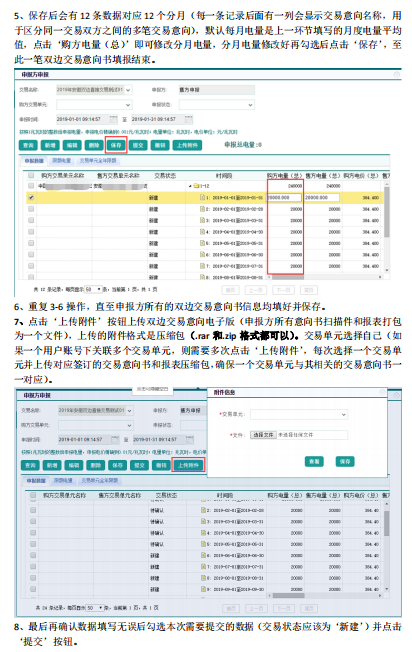
Task: Click the red-outlined 保存 button
Action: [x=116, y=145]
